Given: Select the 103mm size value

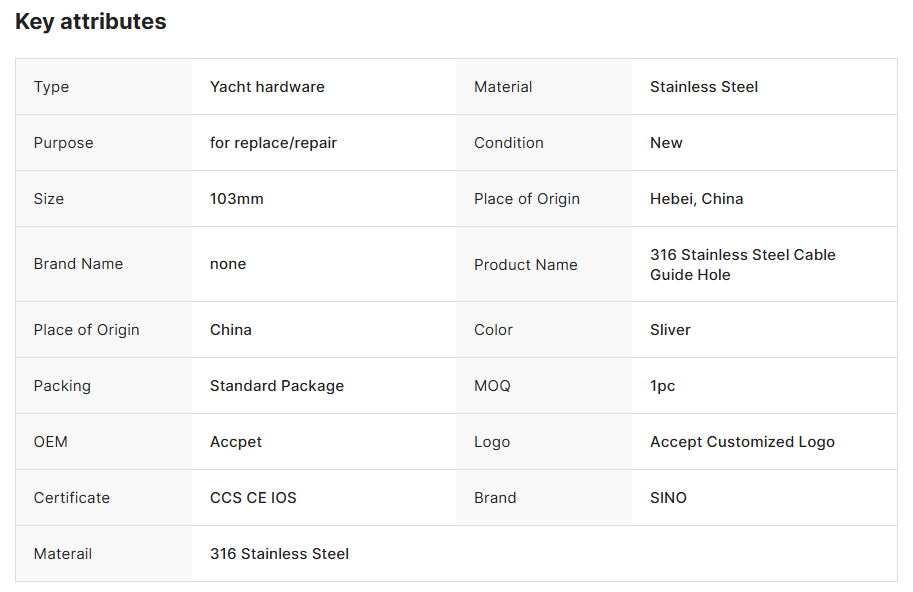Looking at the screenshot, I should click(237, 199).
